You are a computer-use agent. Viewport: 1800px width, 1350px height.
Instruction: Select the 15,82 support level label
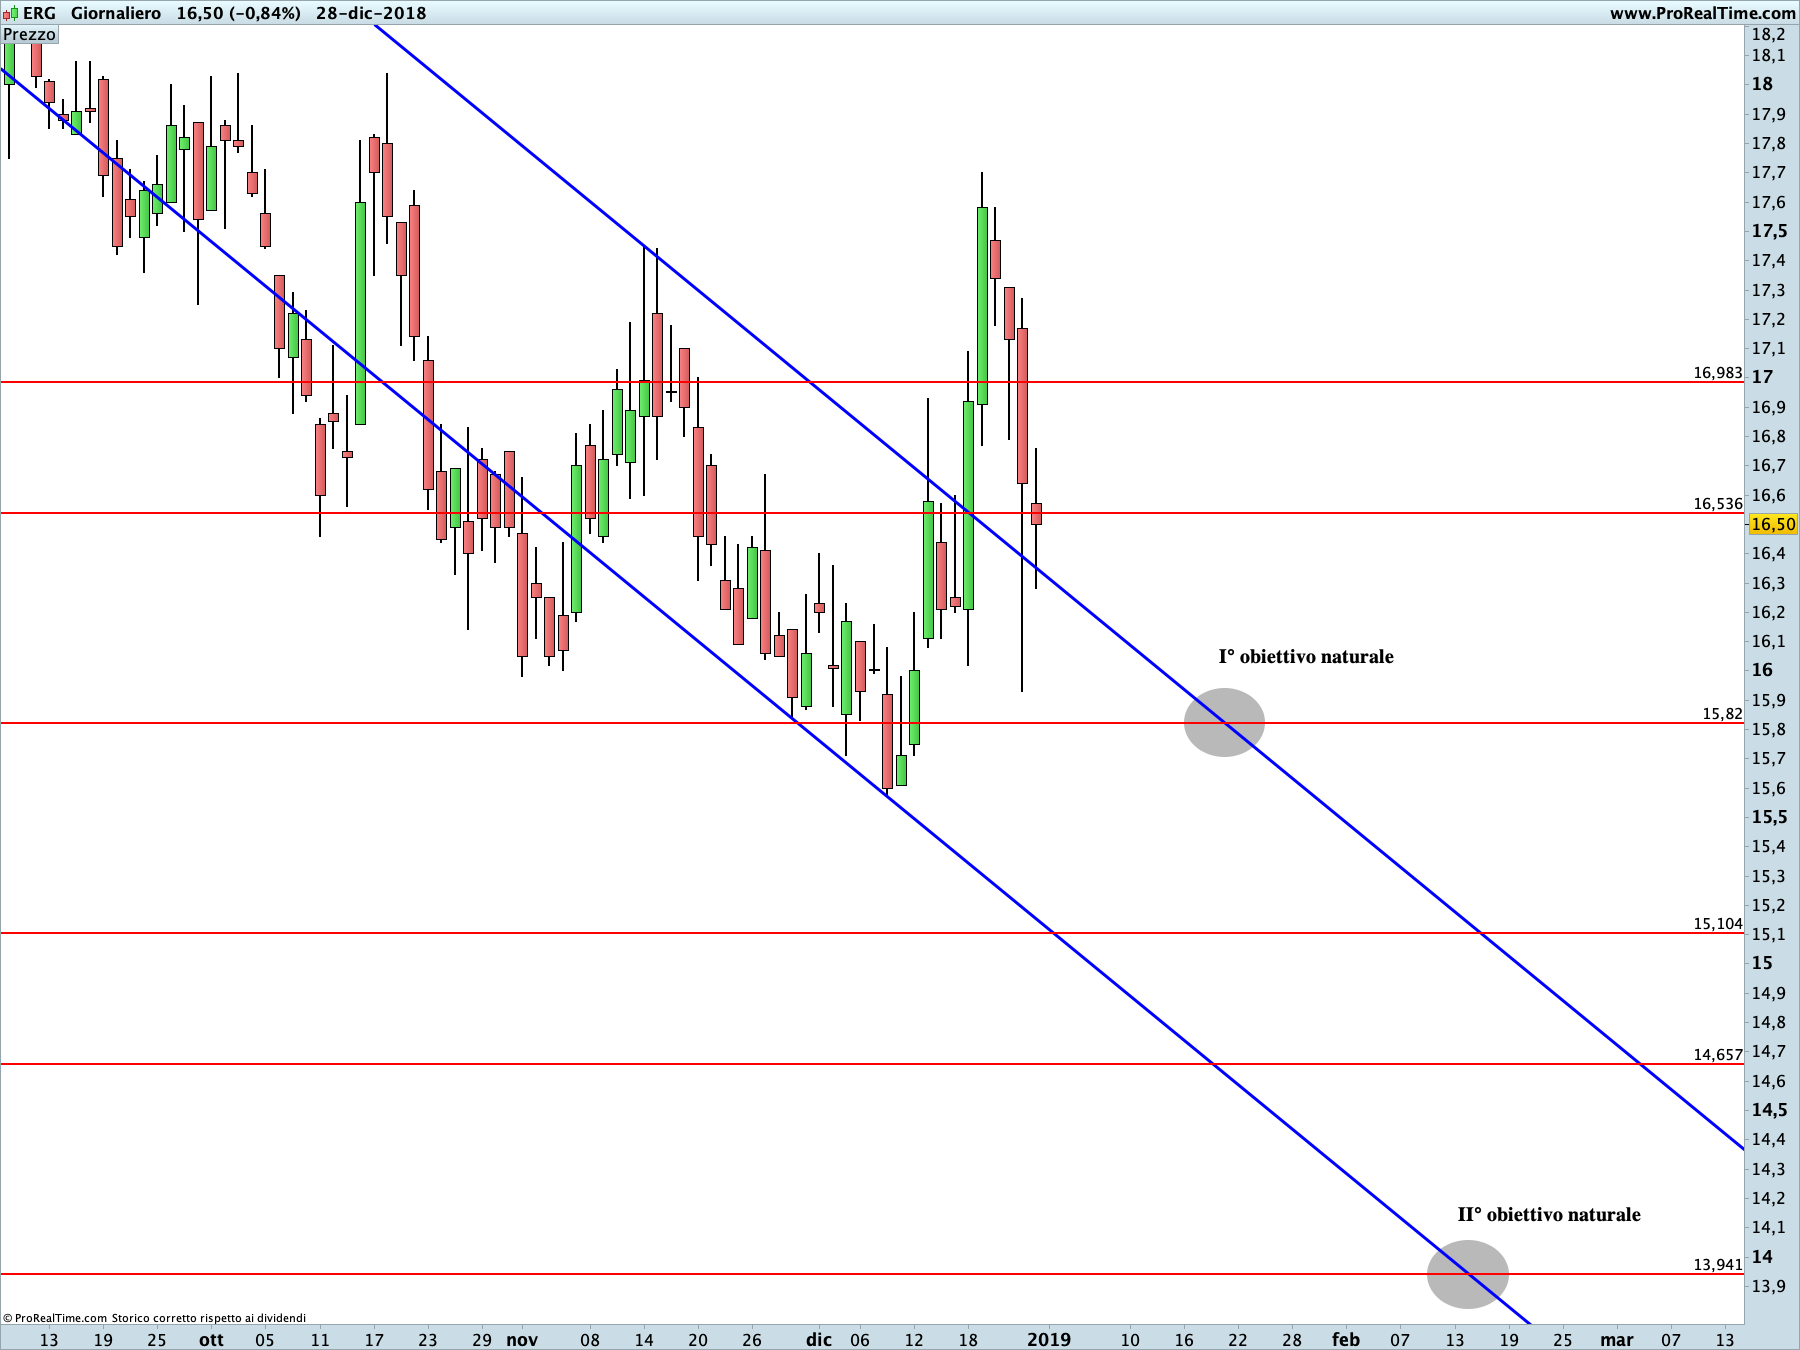pos(1722,714)
